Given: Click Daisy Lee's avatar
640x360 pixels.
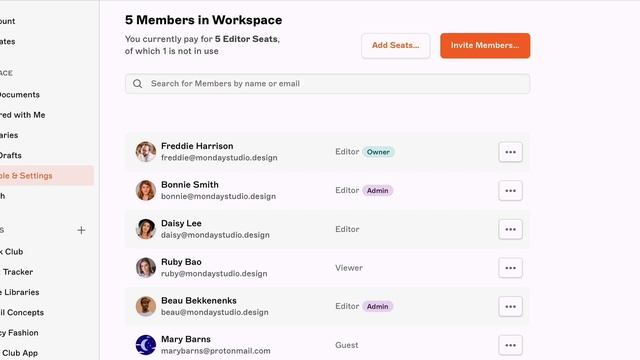Looking at the screenshot, I should 146,229.
